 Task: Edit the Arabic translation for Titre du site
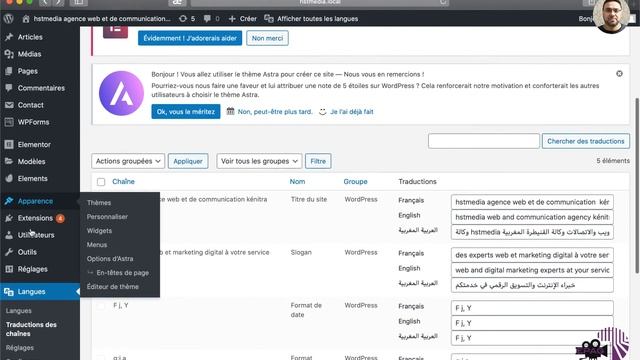coord(532,232)
